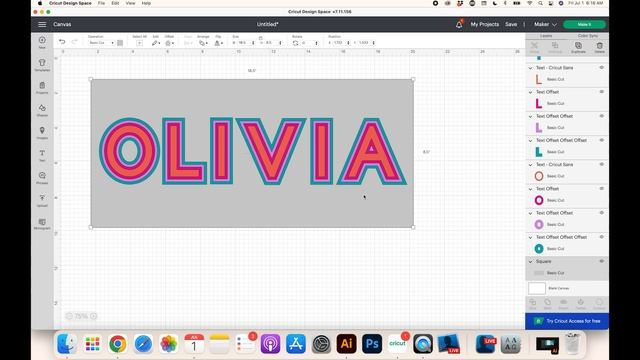Zoom out of the canvas
This screenshot has height=360, width=640.
(69, 316)
